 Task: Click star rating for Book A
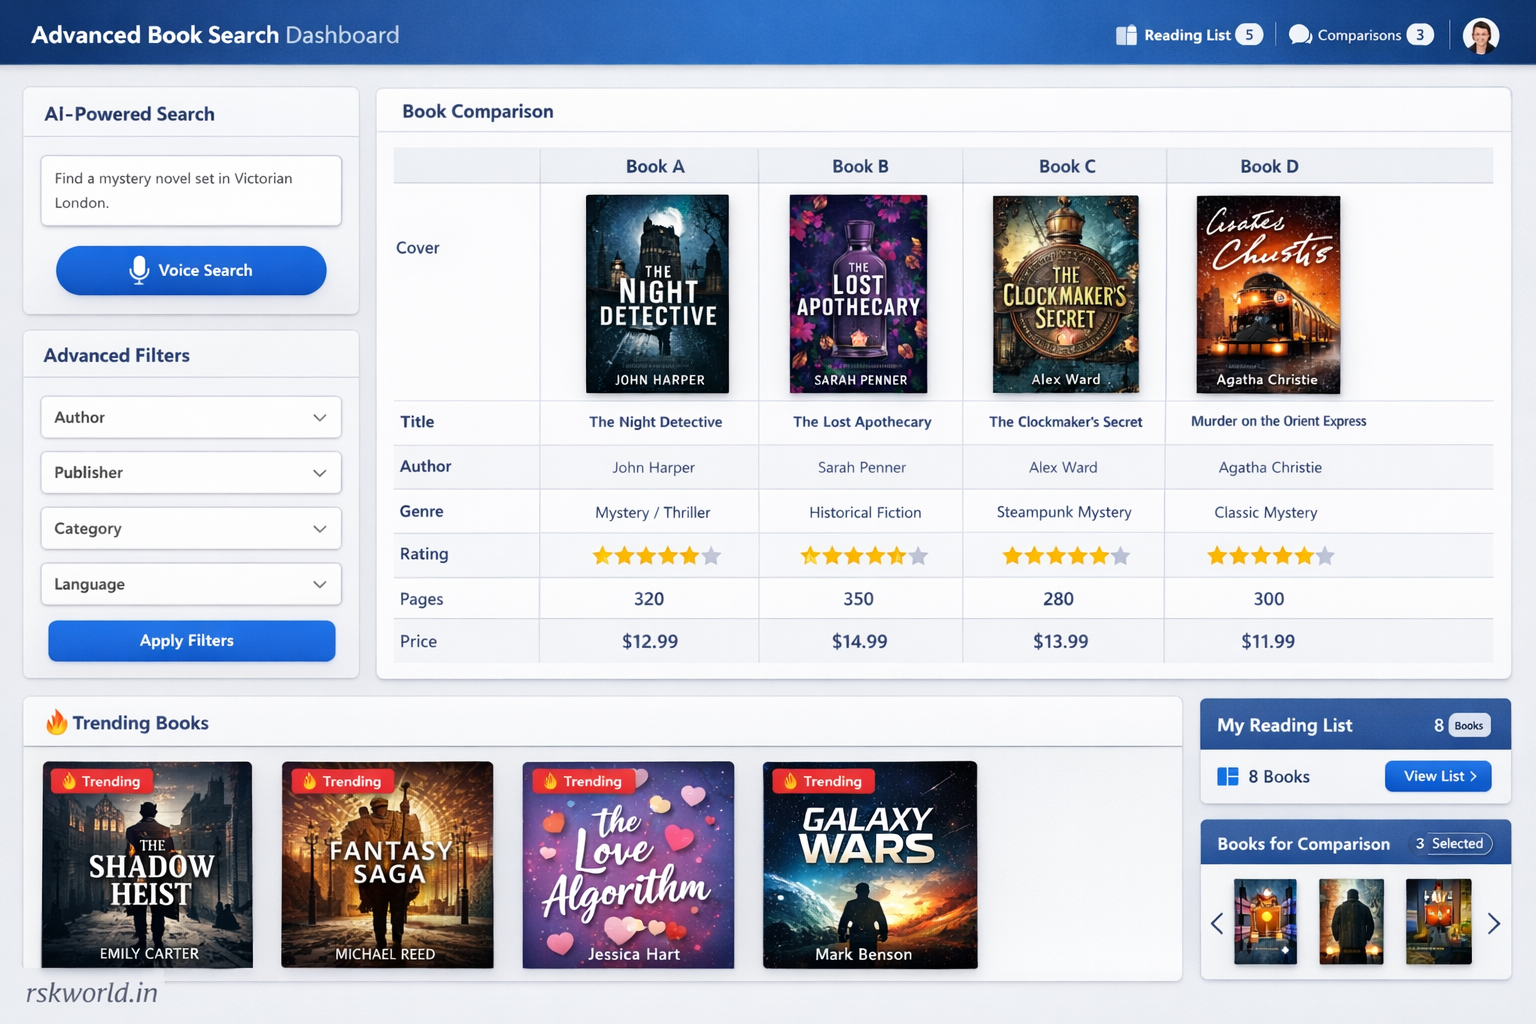pyautogui.click(x=656, y=556)
